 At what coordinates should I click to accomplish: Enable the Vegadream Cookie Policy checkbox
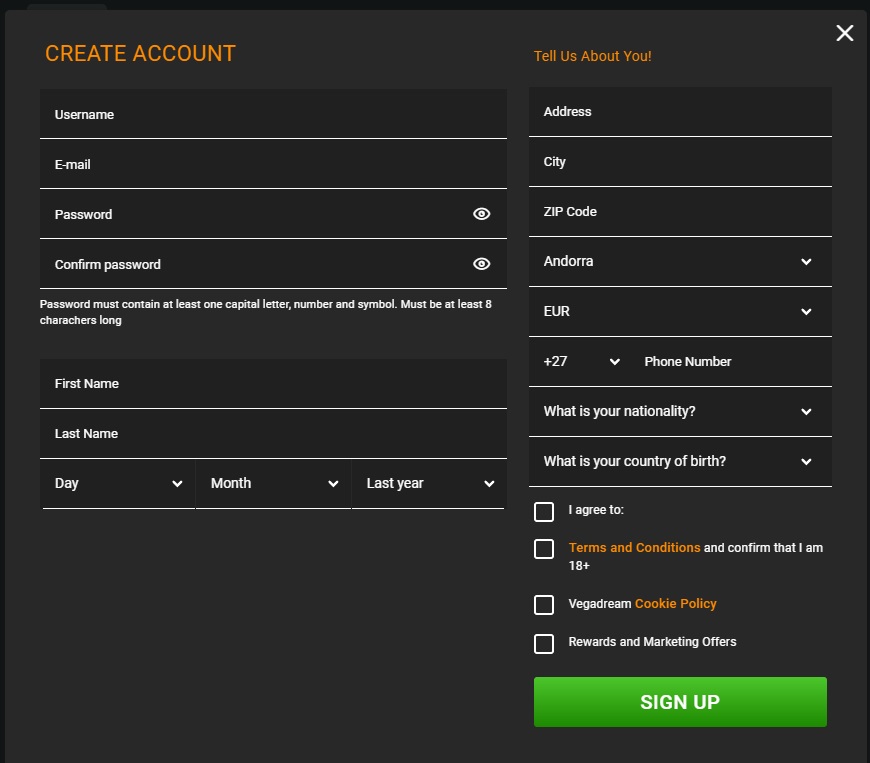[544, 605]
